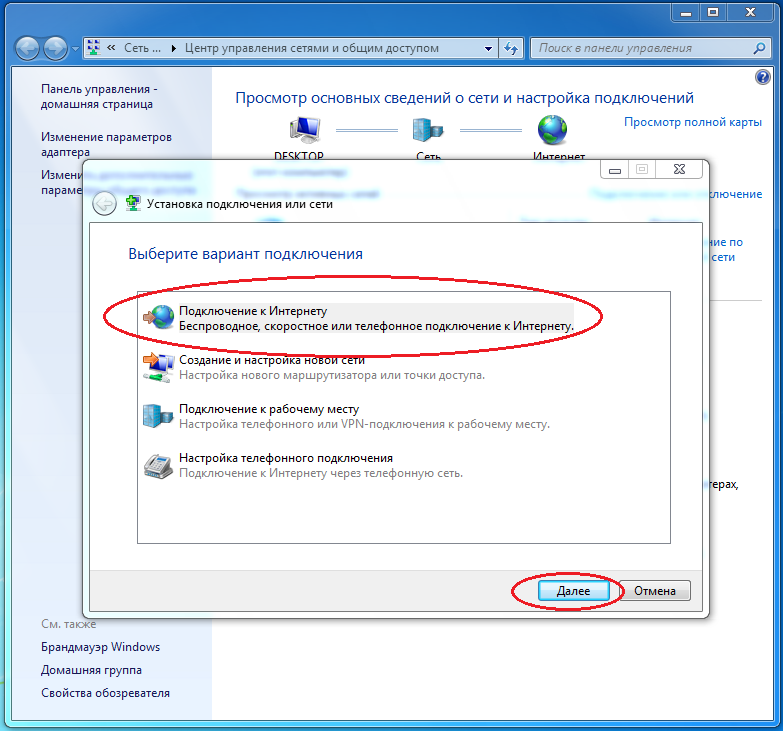Screen dimensions: 783x731
Task: Click the telephone dial-up icon
Action: [x=158, y=467]
